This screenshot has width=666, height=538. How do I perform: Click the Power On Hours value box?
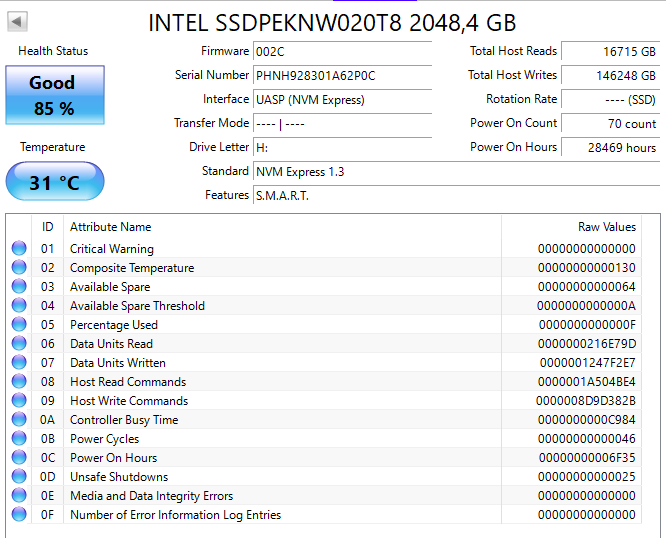610,148
